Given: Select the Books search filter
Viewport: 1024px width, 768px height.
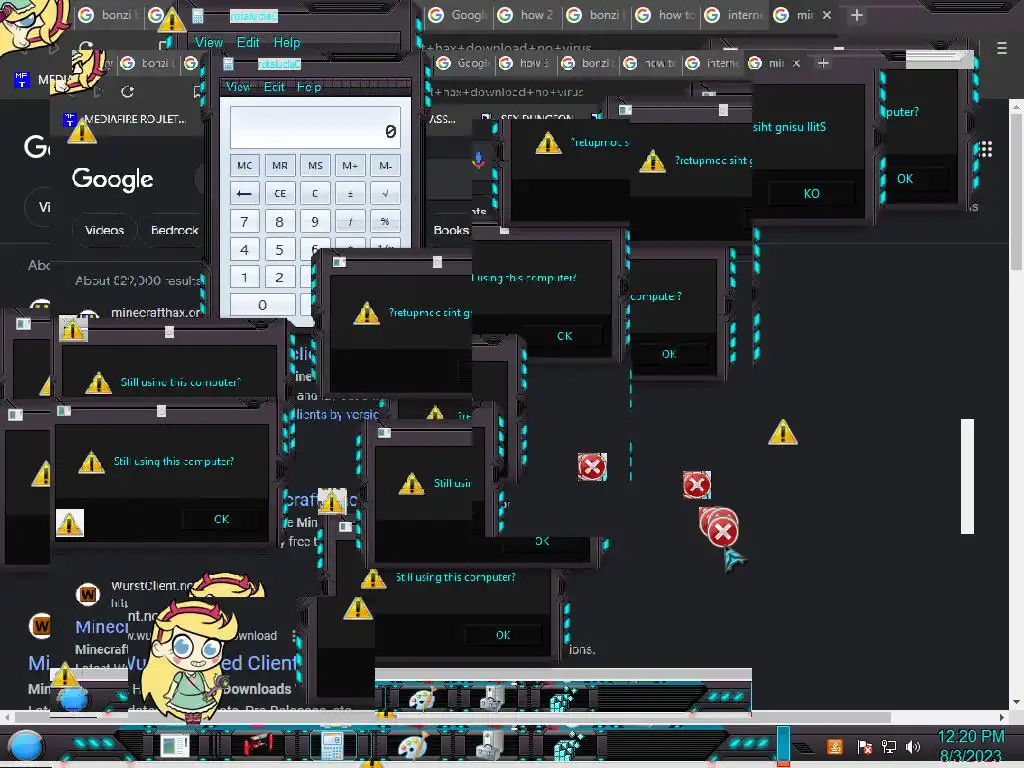Looking at the screenshot, I should click(x=451, y=230).
